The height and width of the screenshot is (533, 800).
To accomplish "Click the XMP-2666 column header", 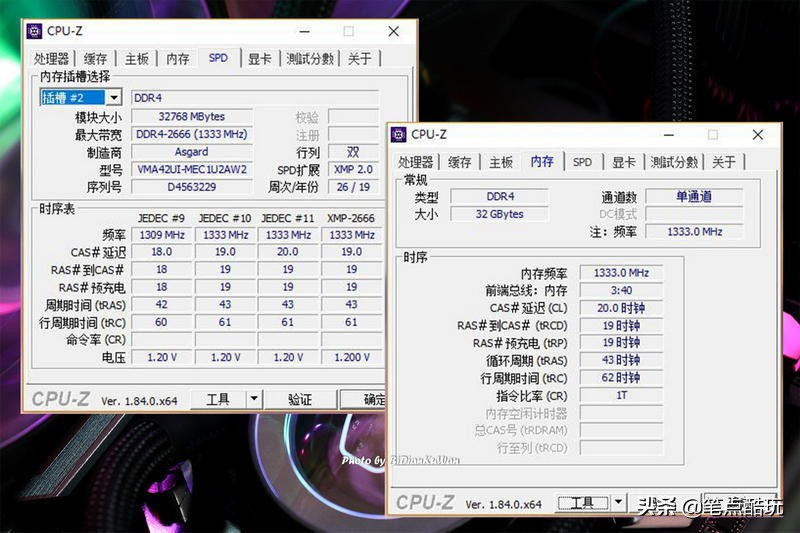I will (351, 218).
